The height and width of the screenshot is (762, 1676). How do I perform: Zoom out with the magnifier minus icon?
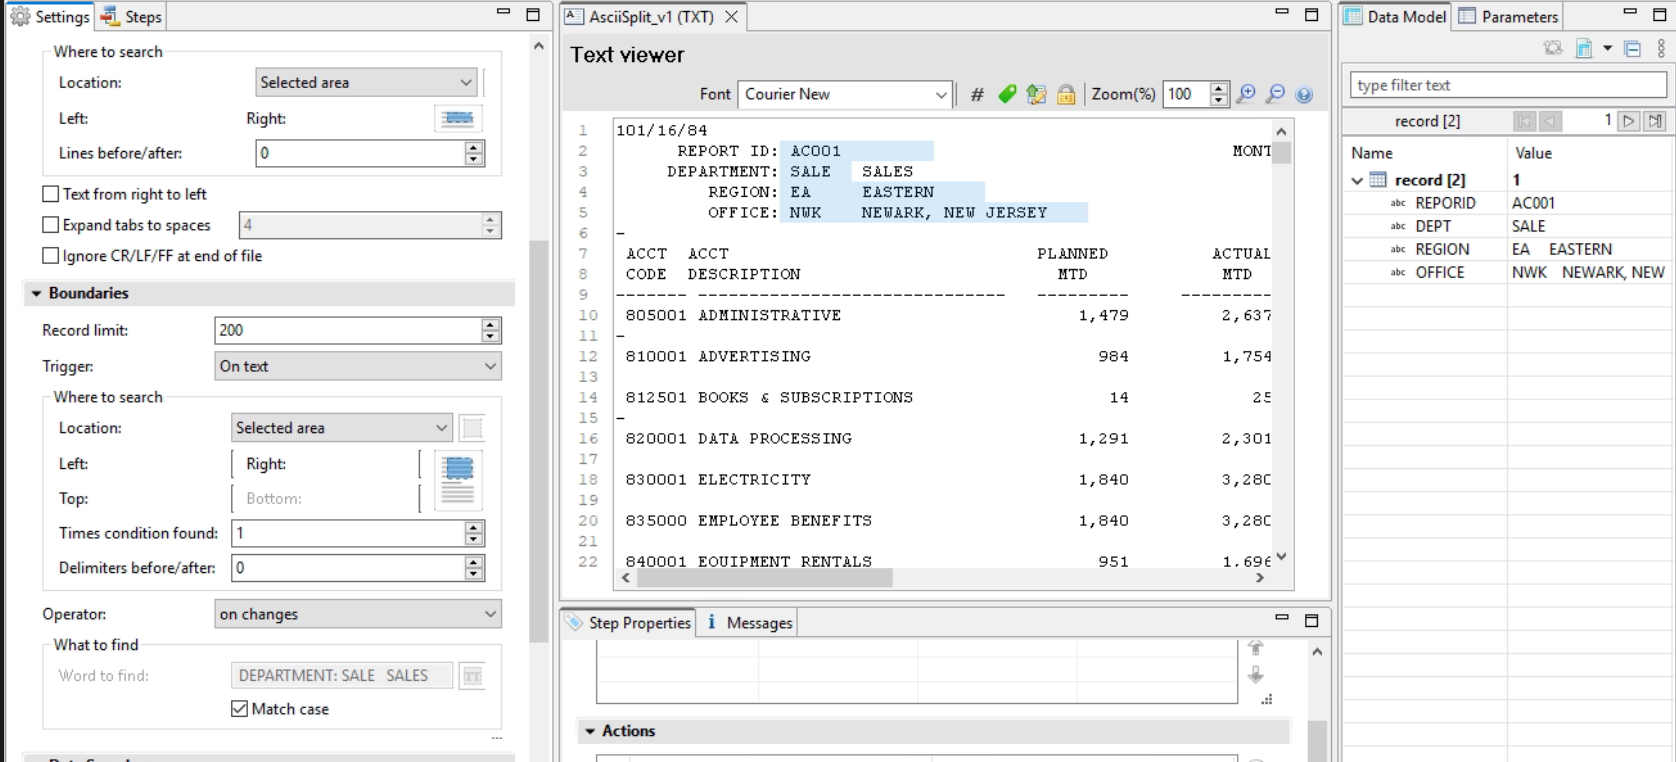click(x=1275, y=94)
